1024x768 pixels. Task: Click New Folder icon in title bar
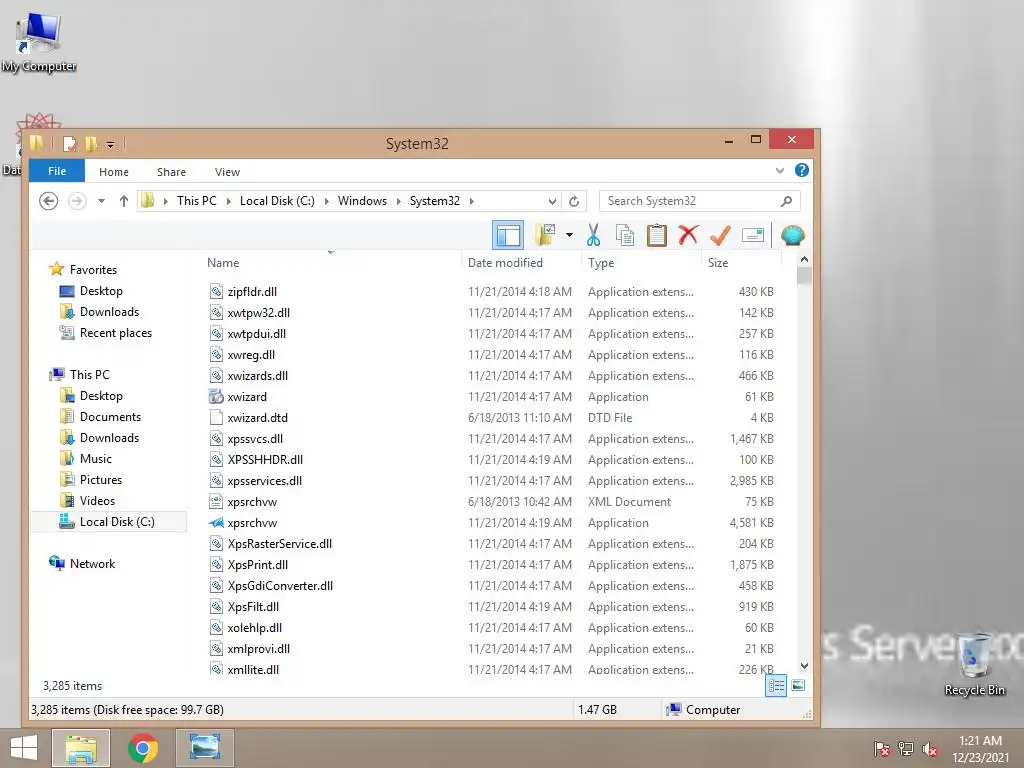(91, 144)
